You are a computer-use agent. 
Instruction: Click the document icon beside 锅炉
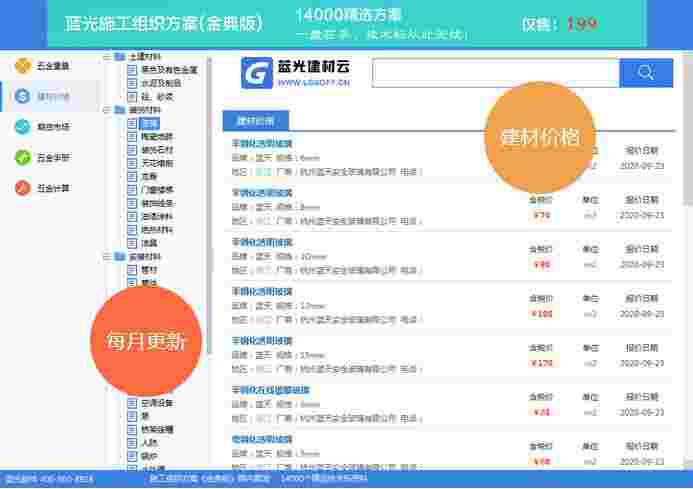coord(132,455)
